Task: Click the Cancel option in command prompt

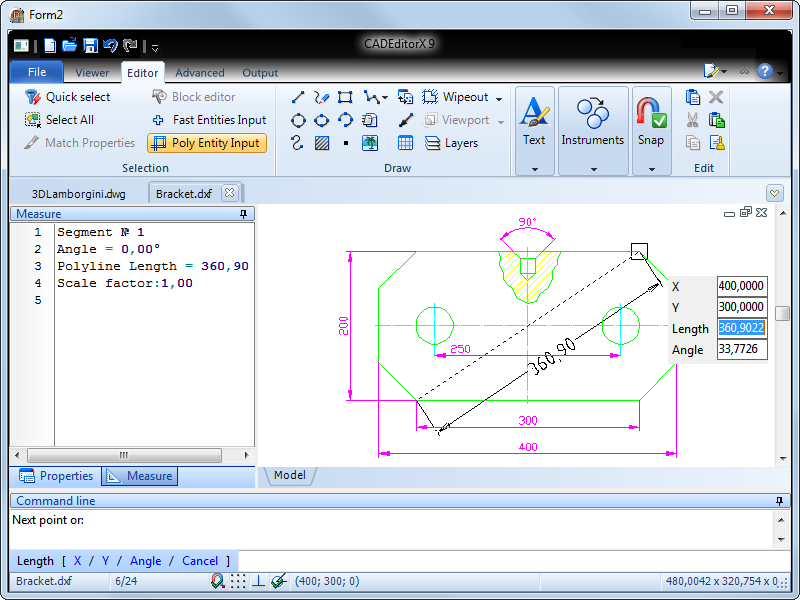Action: (200, 561)
